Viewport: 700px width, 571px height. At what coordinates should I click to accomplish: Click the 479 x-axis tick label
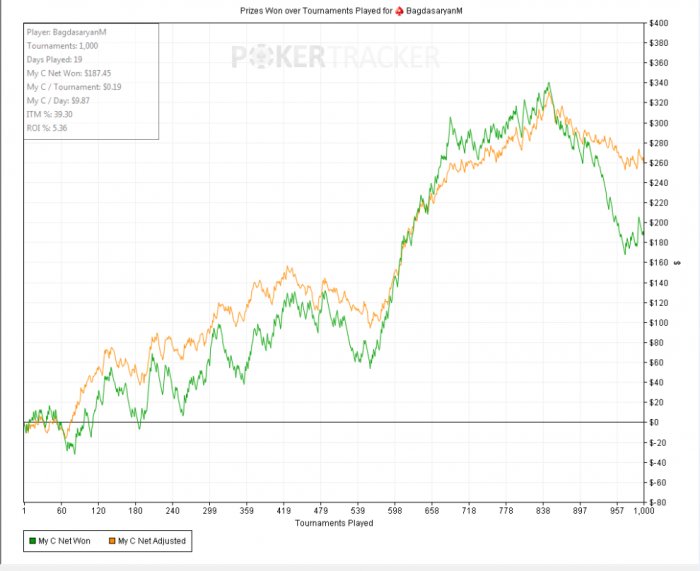[x=321, y=511]
